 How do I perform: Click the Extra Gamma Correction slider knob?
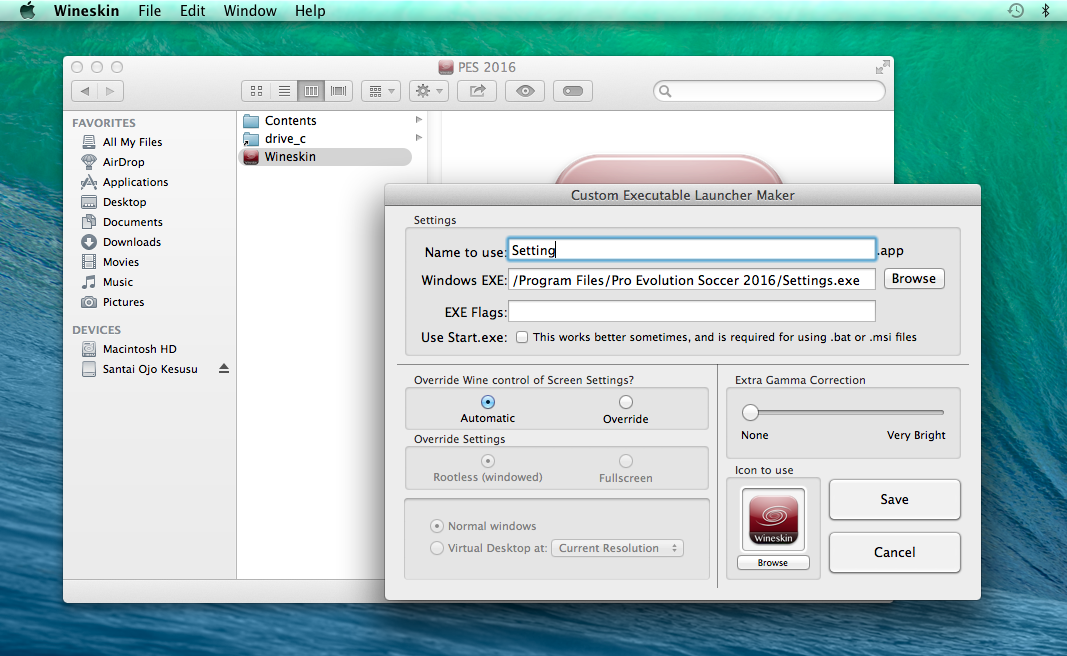coord(750,412)
